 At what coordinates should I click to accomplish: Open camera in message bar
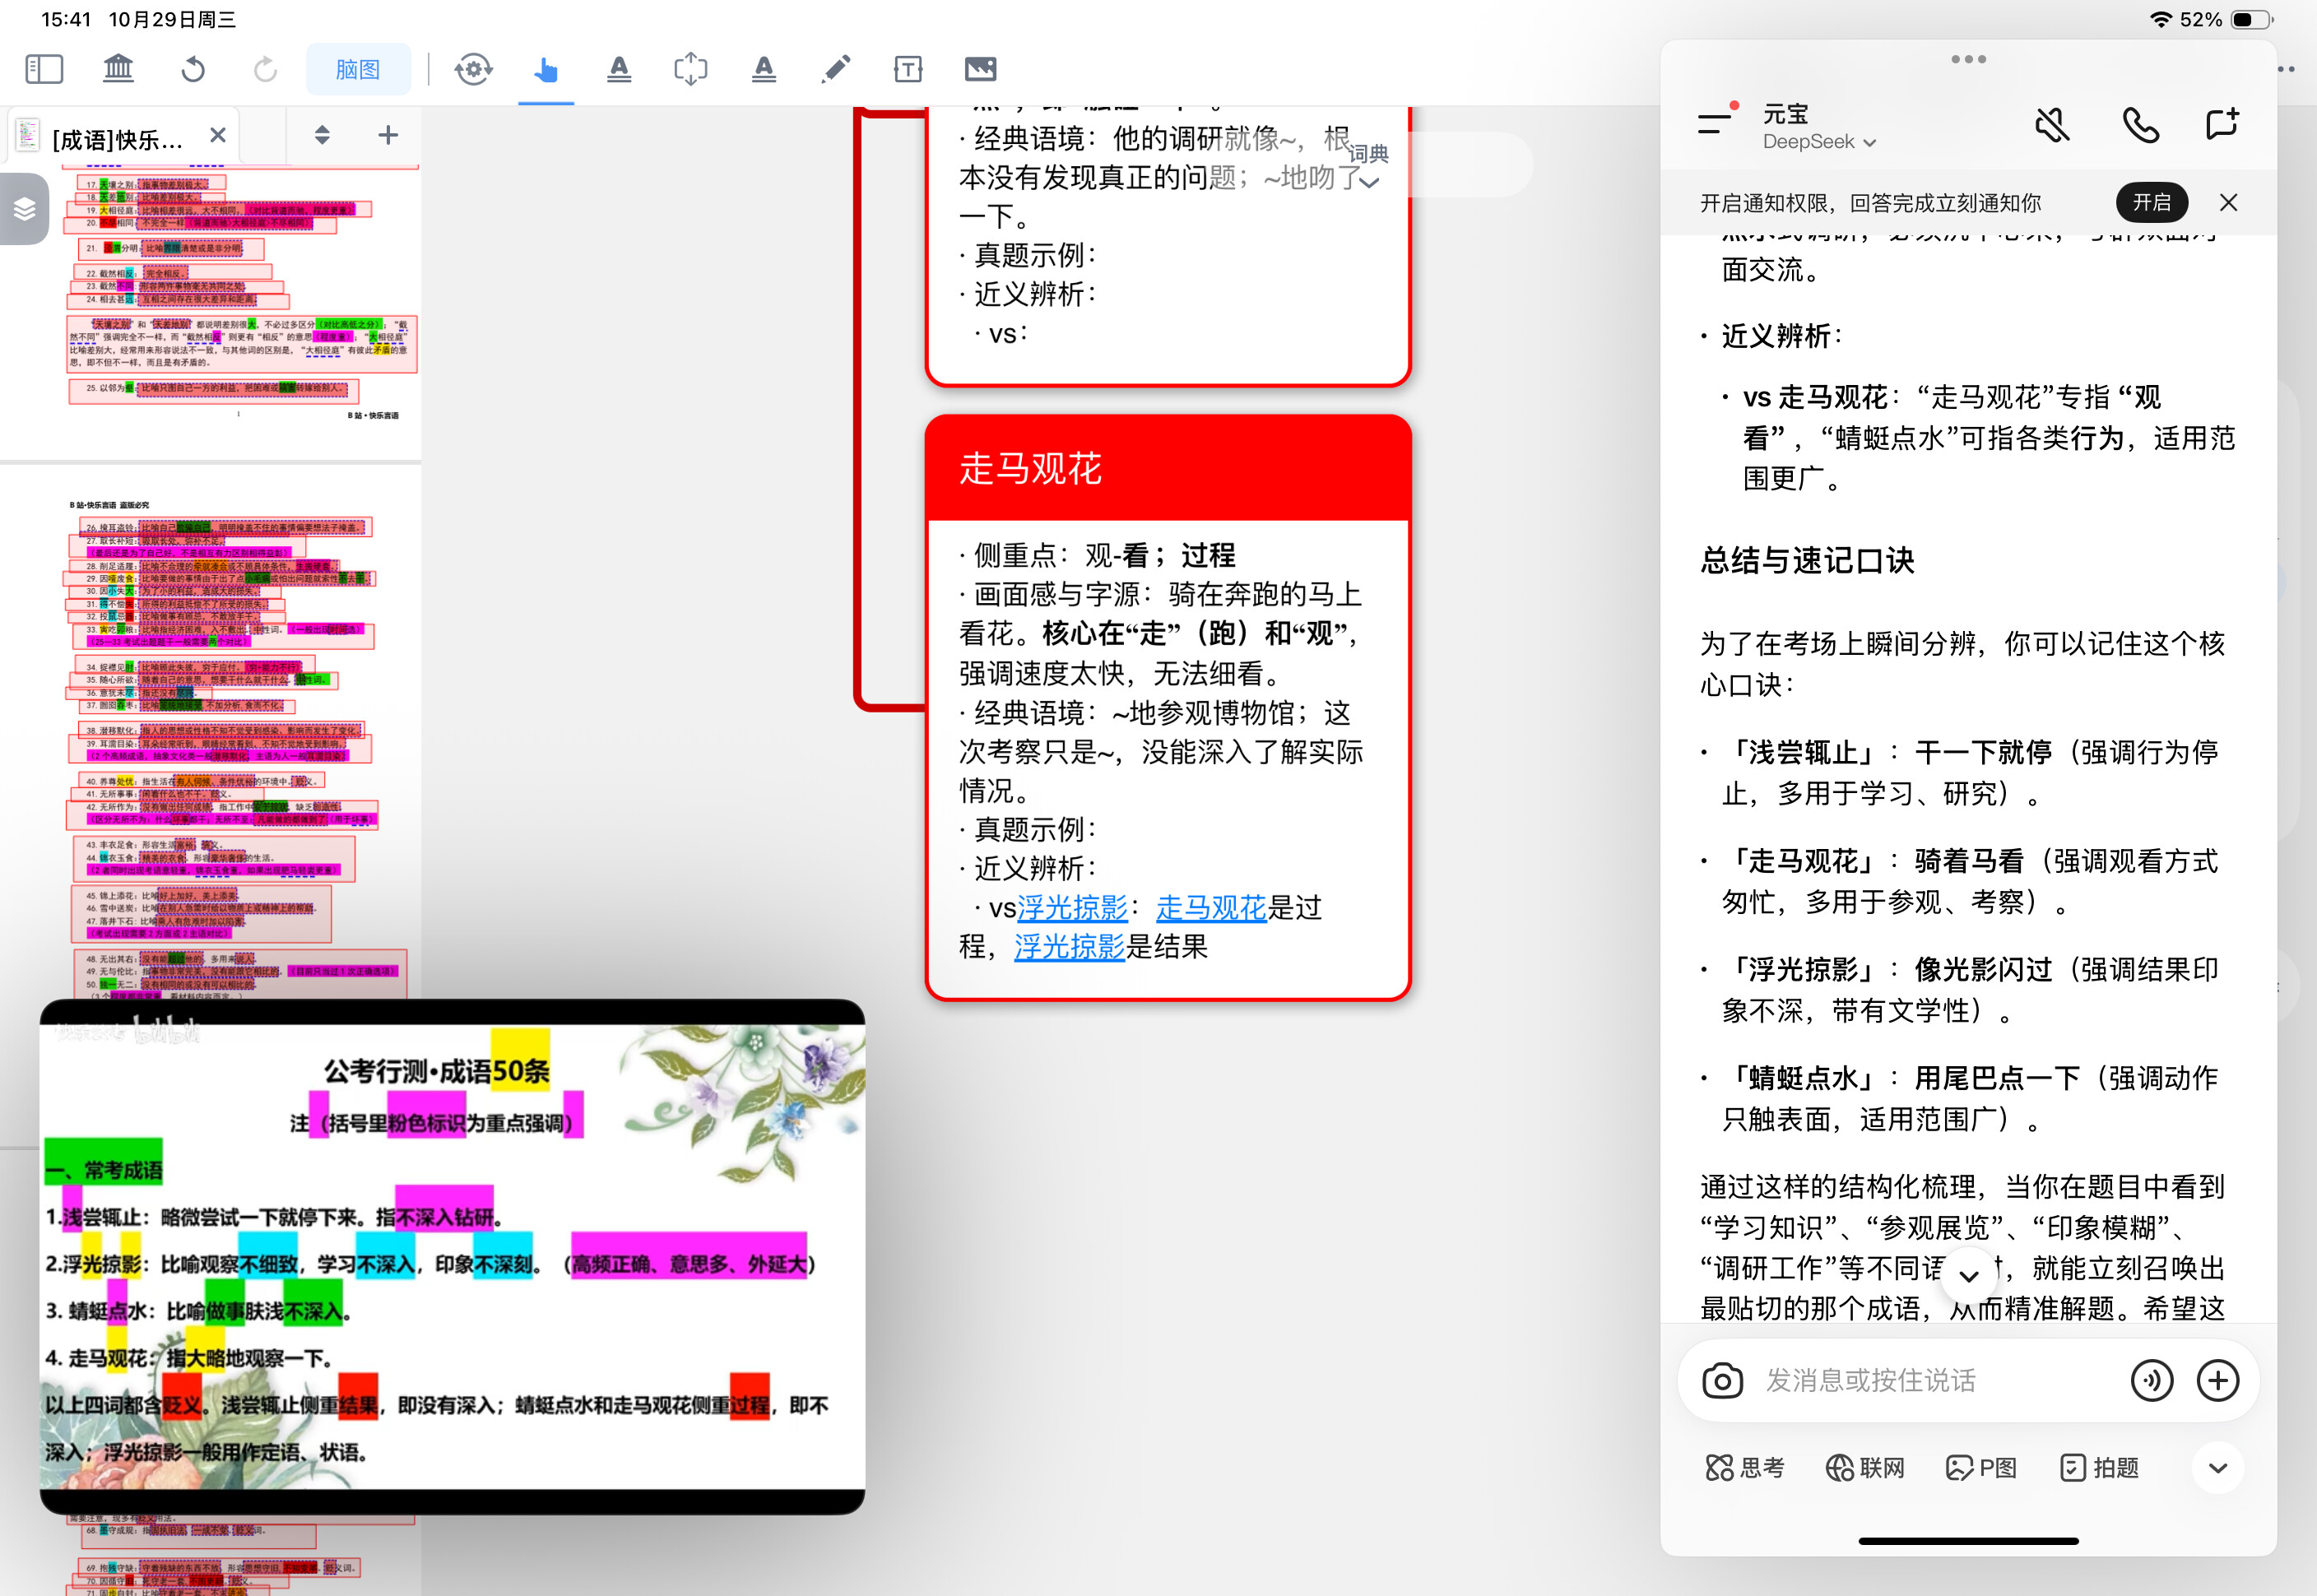[1722, 1381]
